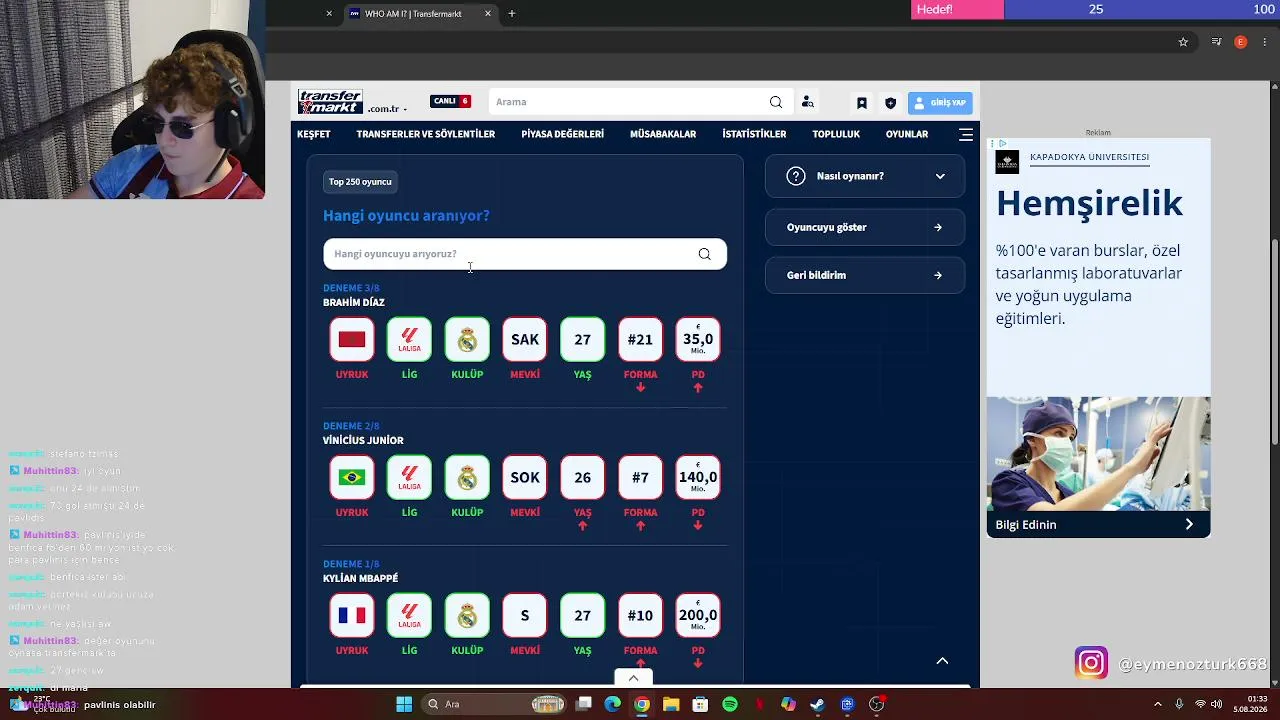Click the 'Bilgi Edinin' ad button
The height and width of the screenshot is (720, 1280).
click(1098, 524)
